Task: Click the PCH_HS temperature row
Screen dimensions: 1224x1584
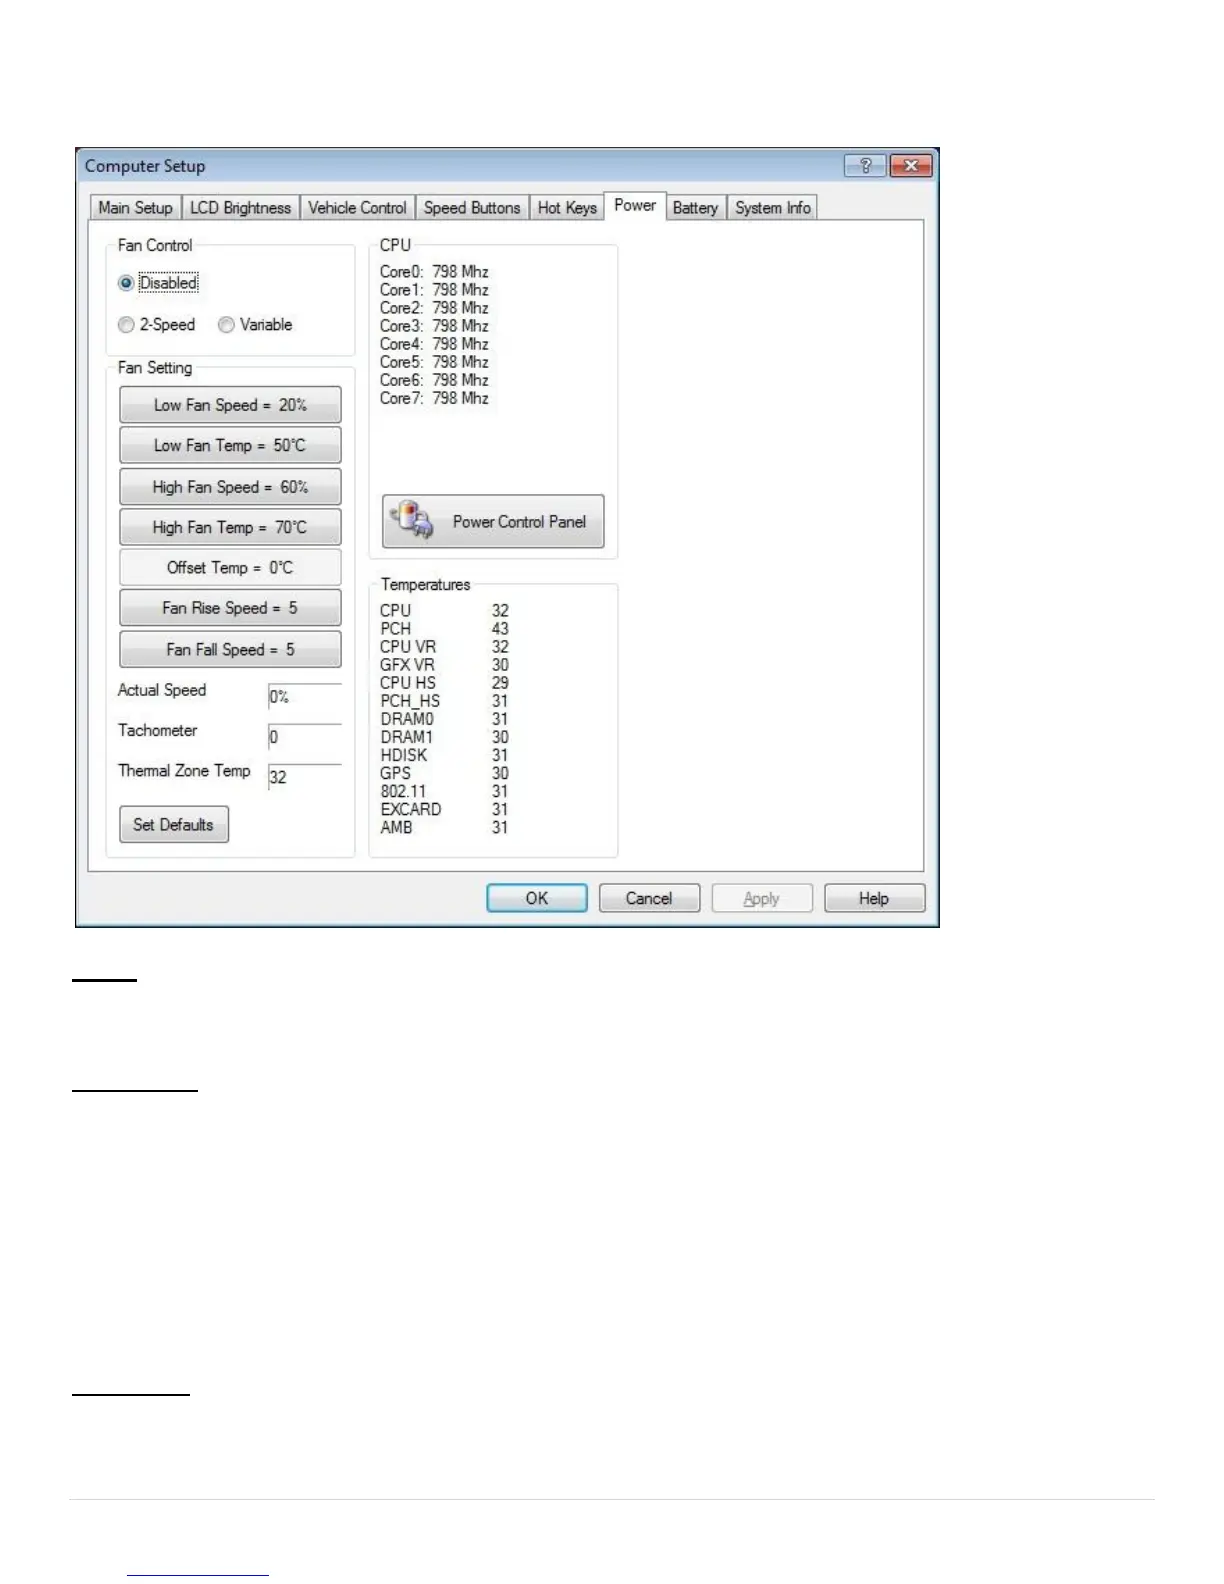Action: click(x=444, y=701)
